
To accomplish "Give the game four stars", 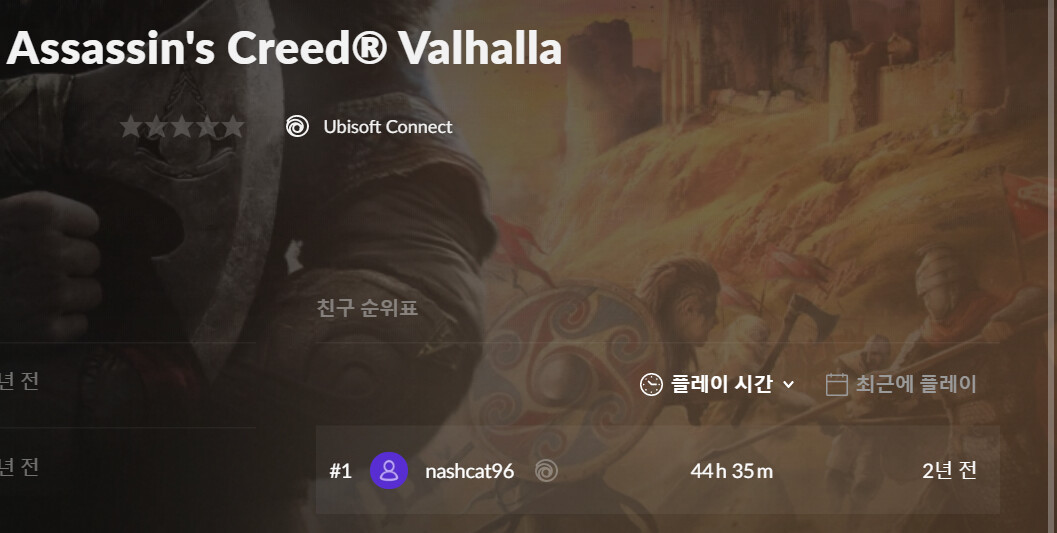I will coord(208,127).
